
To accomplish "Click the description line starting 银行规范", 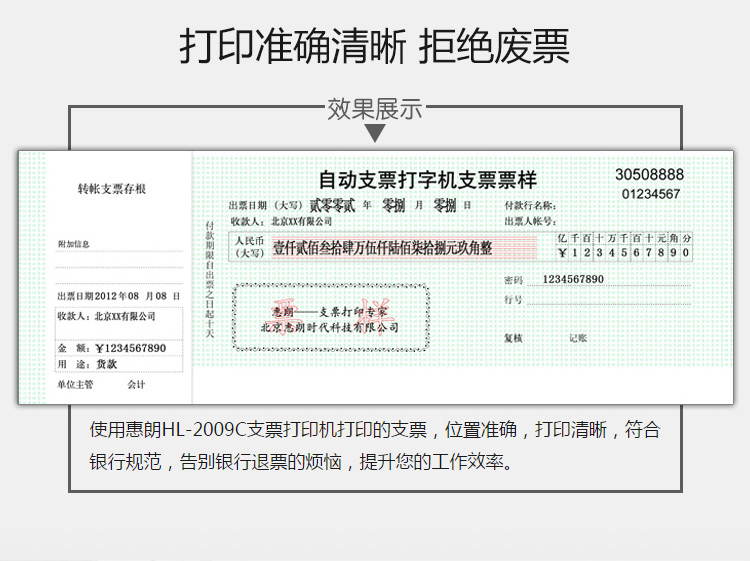I will coord(301,462).
